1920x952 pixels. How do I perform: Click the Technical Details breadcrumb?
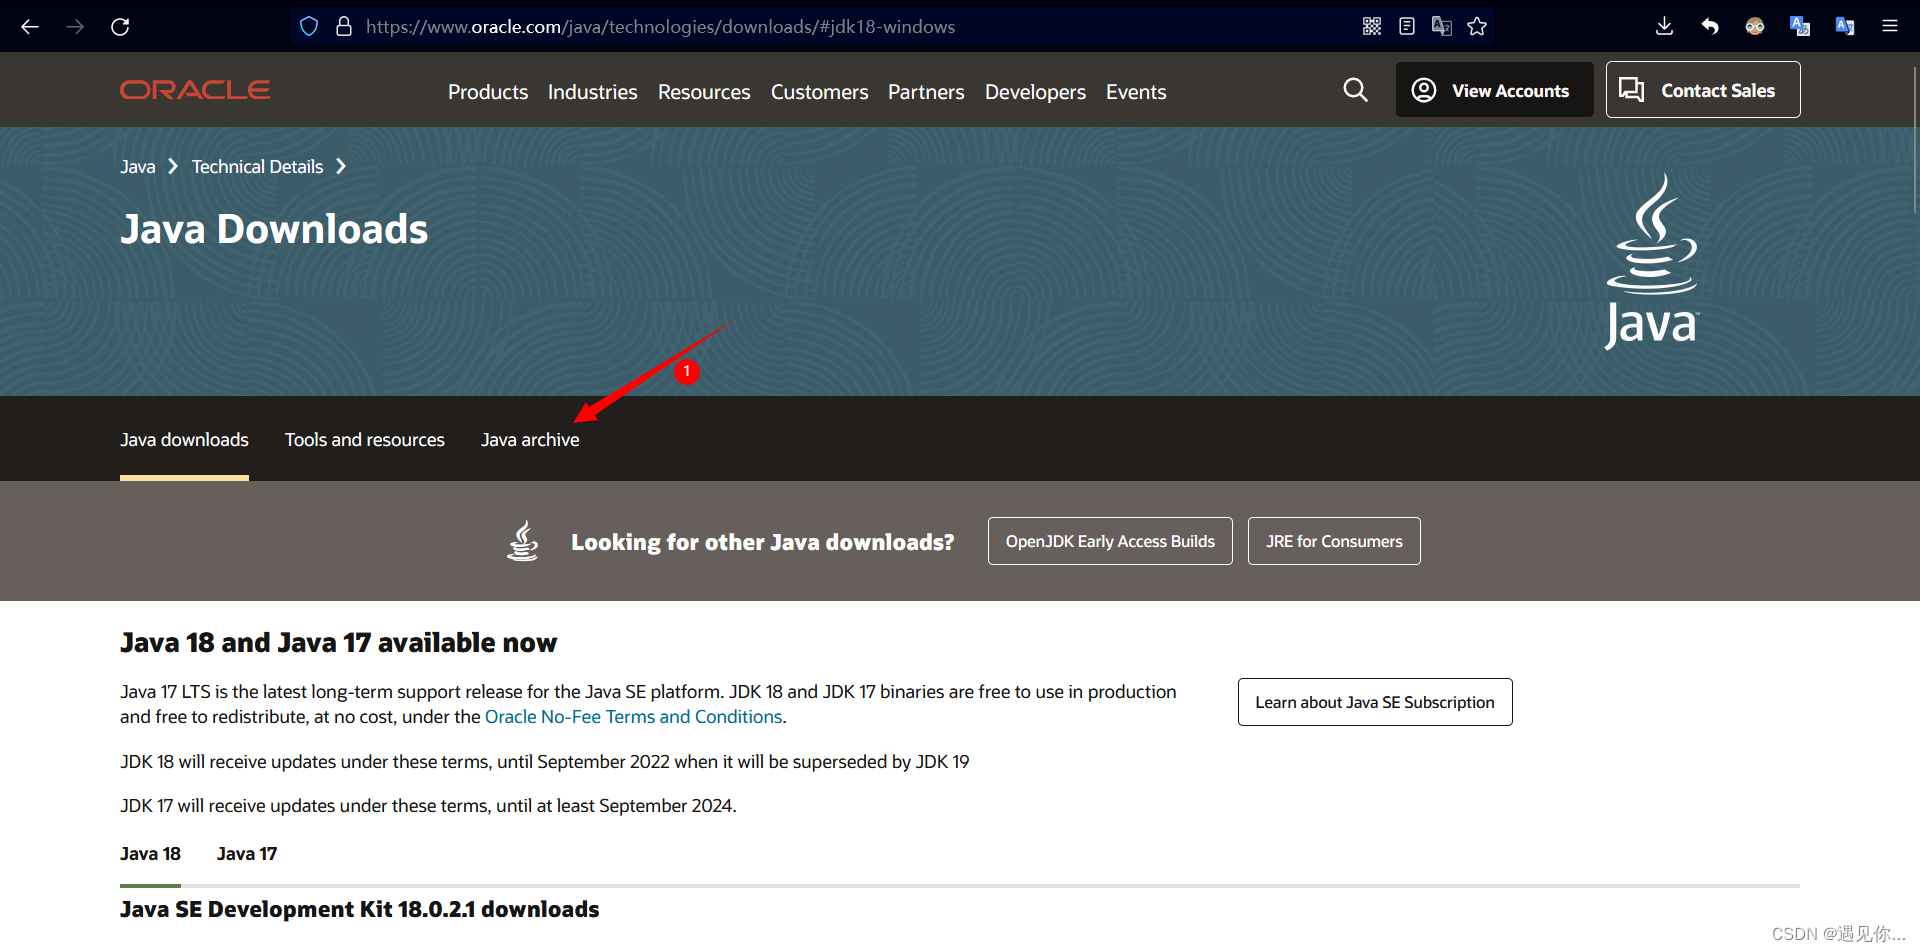257,167
